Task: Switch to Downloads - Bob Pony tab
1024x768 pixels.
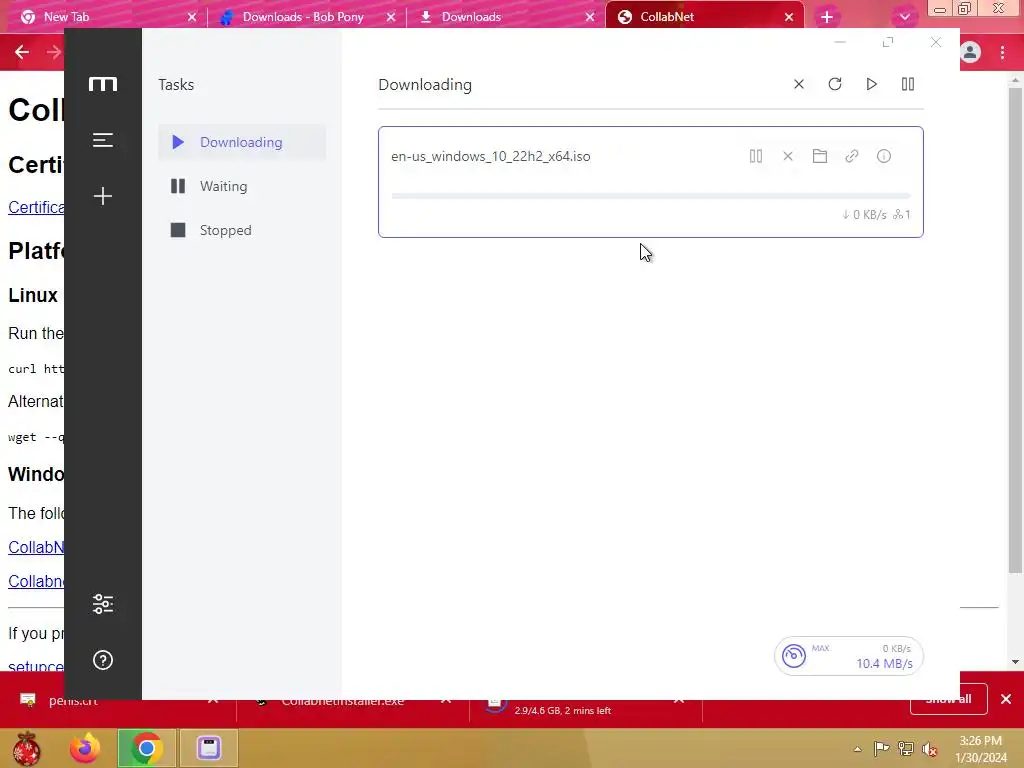Action: (307, 17)
